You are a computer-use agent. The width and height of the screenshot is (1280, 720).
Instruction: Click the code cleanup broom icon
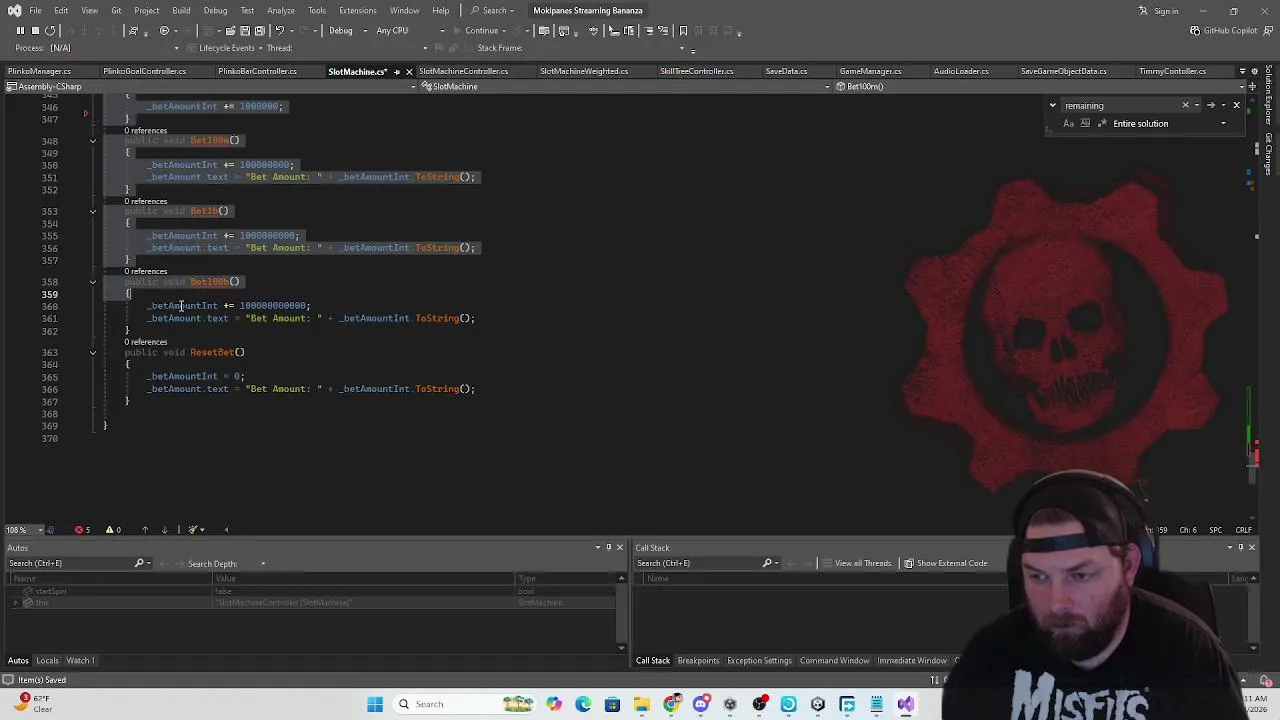(194, 530)
